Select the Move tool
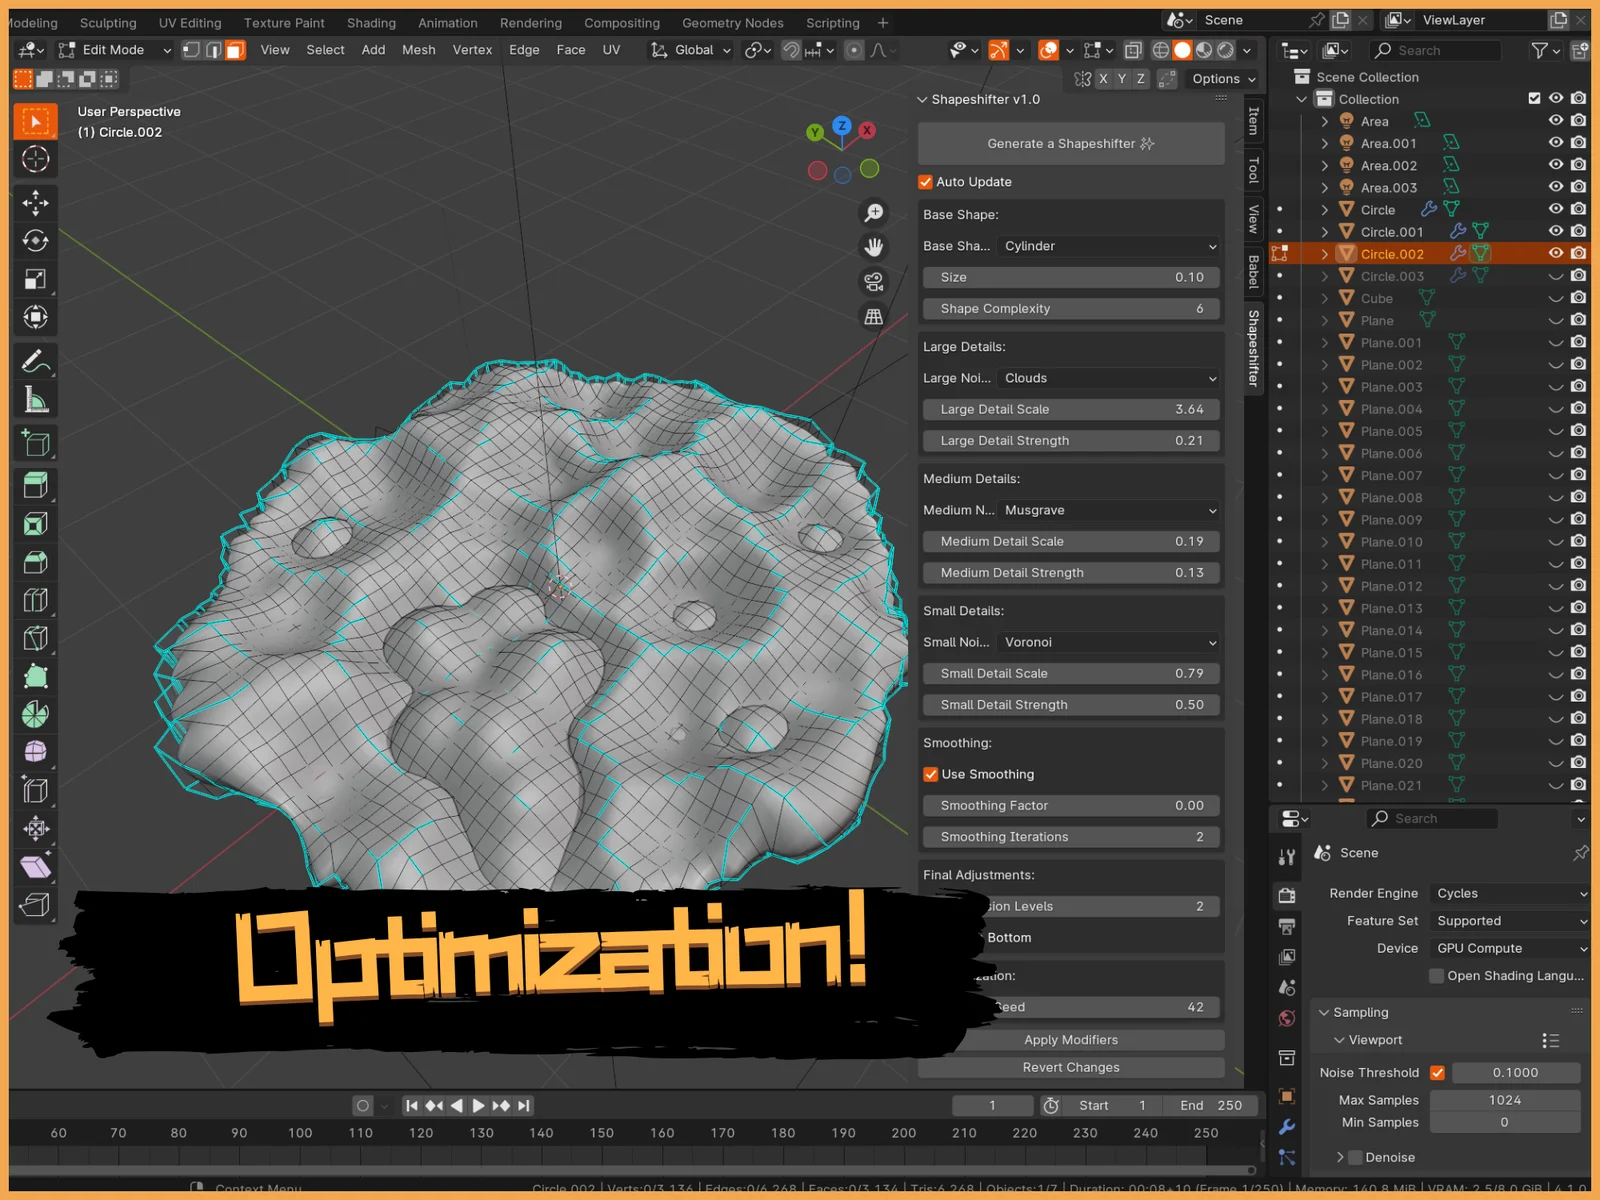 point(36,203)
